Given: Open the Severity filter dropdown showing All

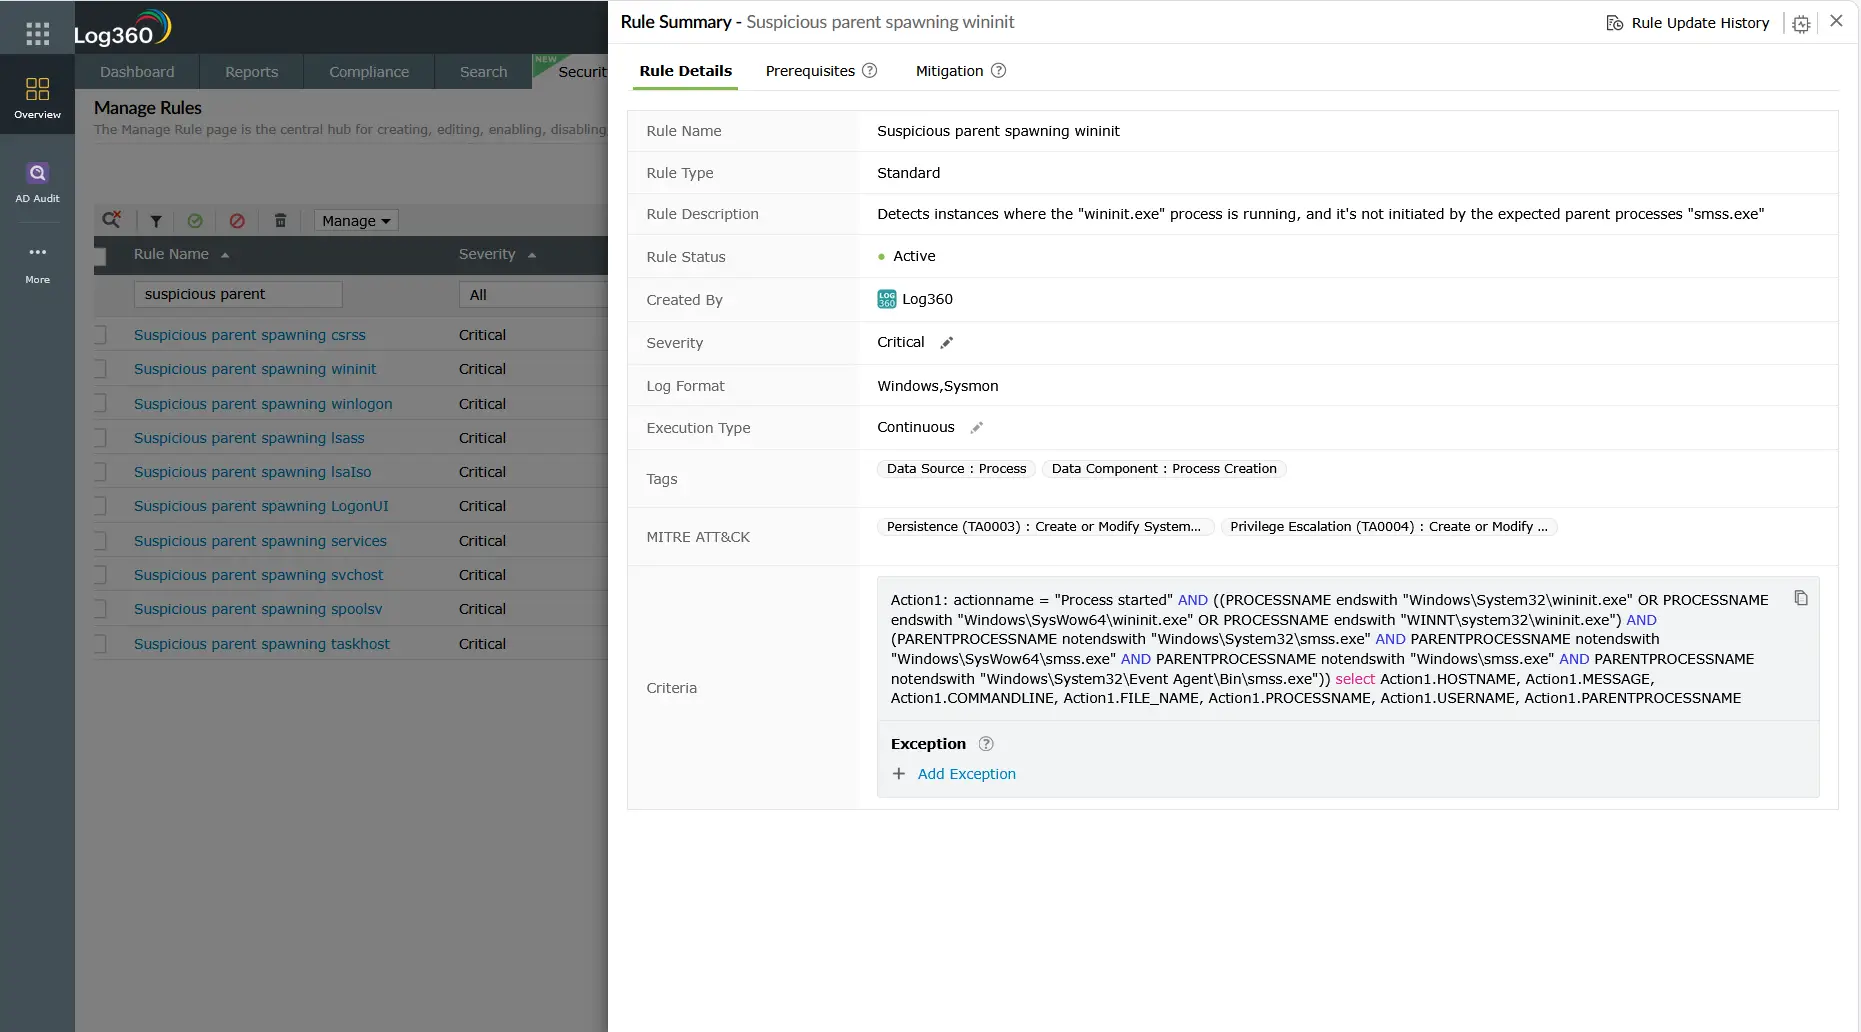Looking at the screenshot, I should tap(533, 294).
